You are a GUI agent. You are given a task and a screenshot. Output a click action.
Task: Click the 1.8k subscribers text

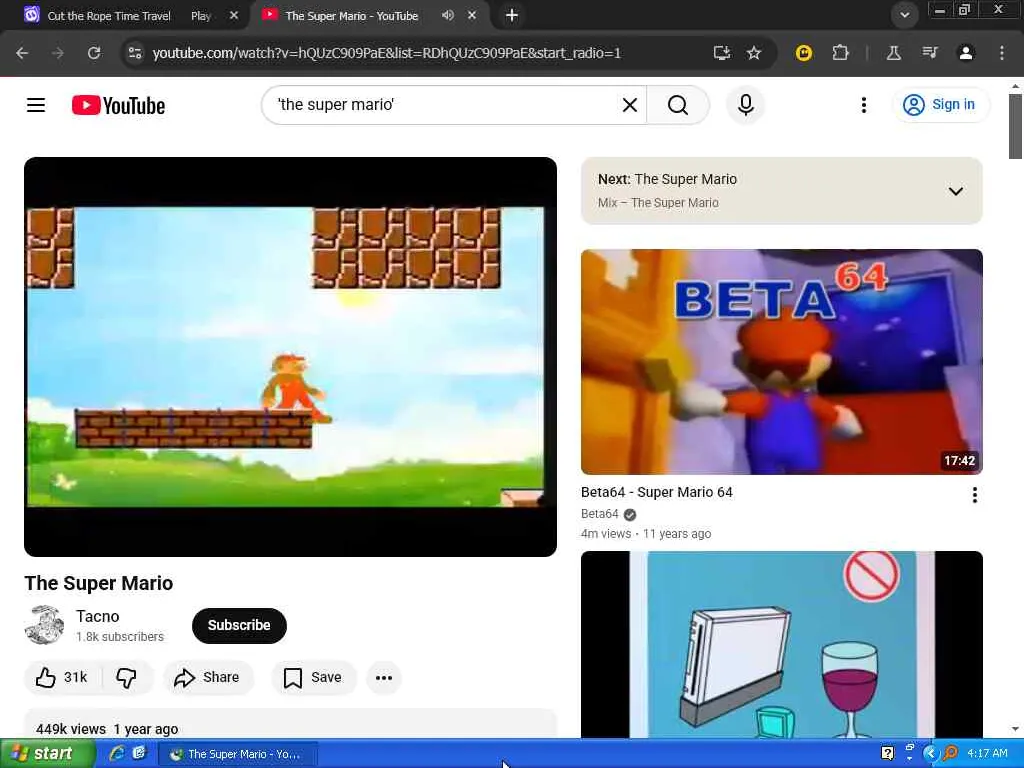pyautogui.click(x=120, y=637)
